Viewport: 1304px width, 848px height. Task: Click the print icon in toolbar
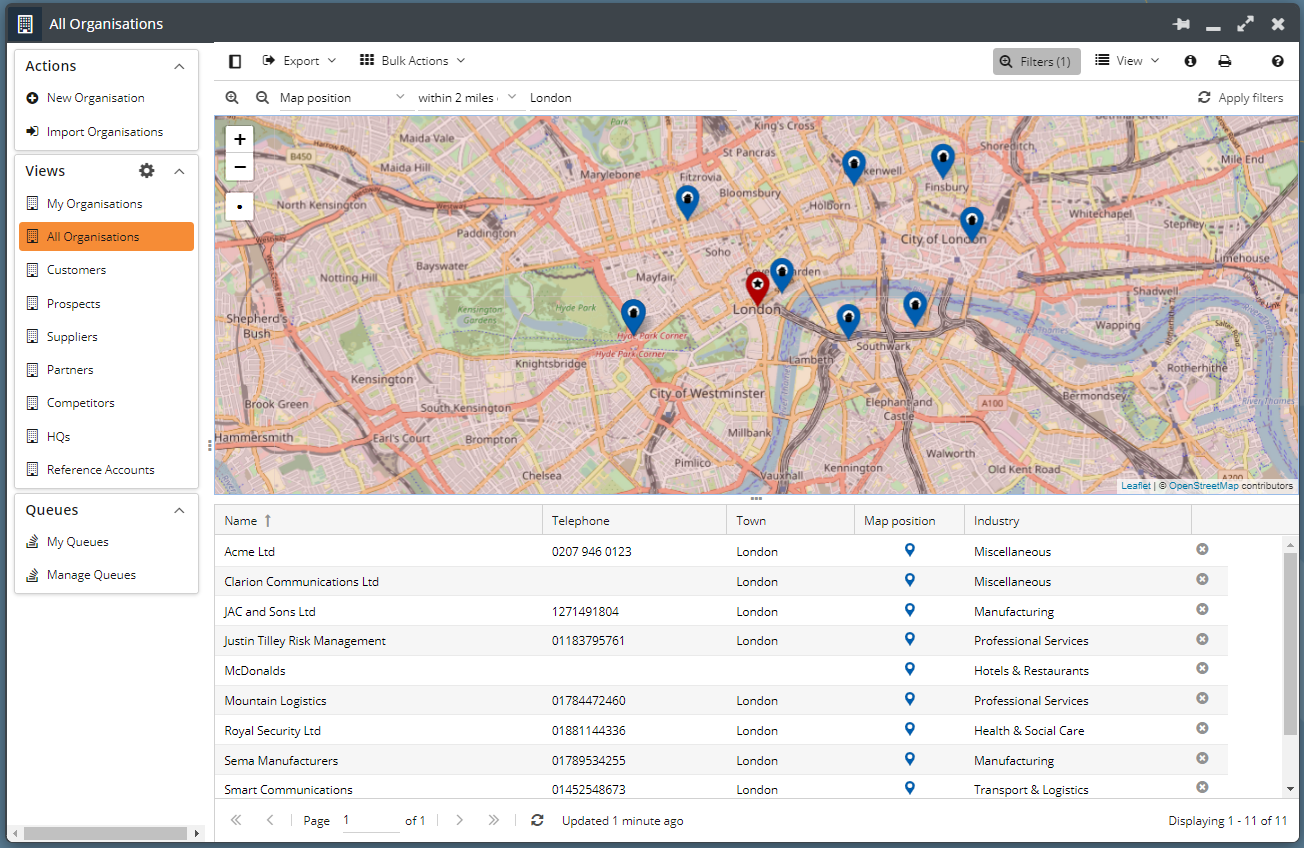click(x=1224, y=61)
